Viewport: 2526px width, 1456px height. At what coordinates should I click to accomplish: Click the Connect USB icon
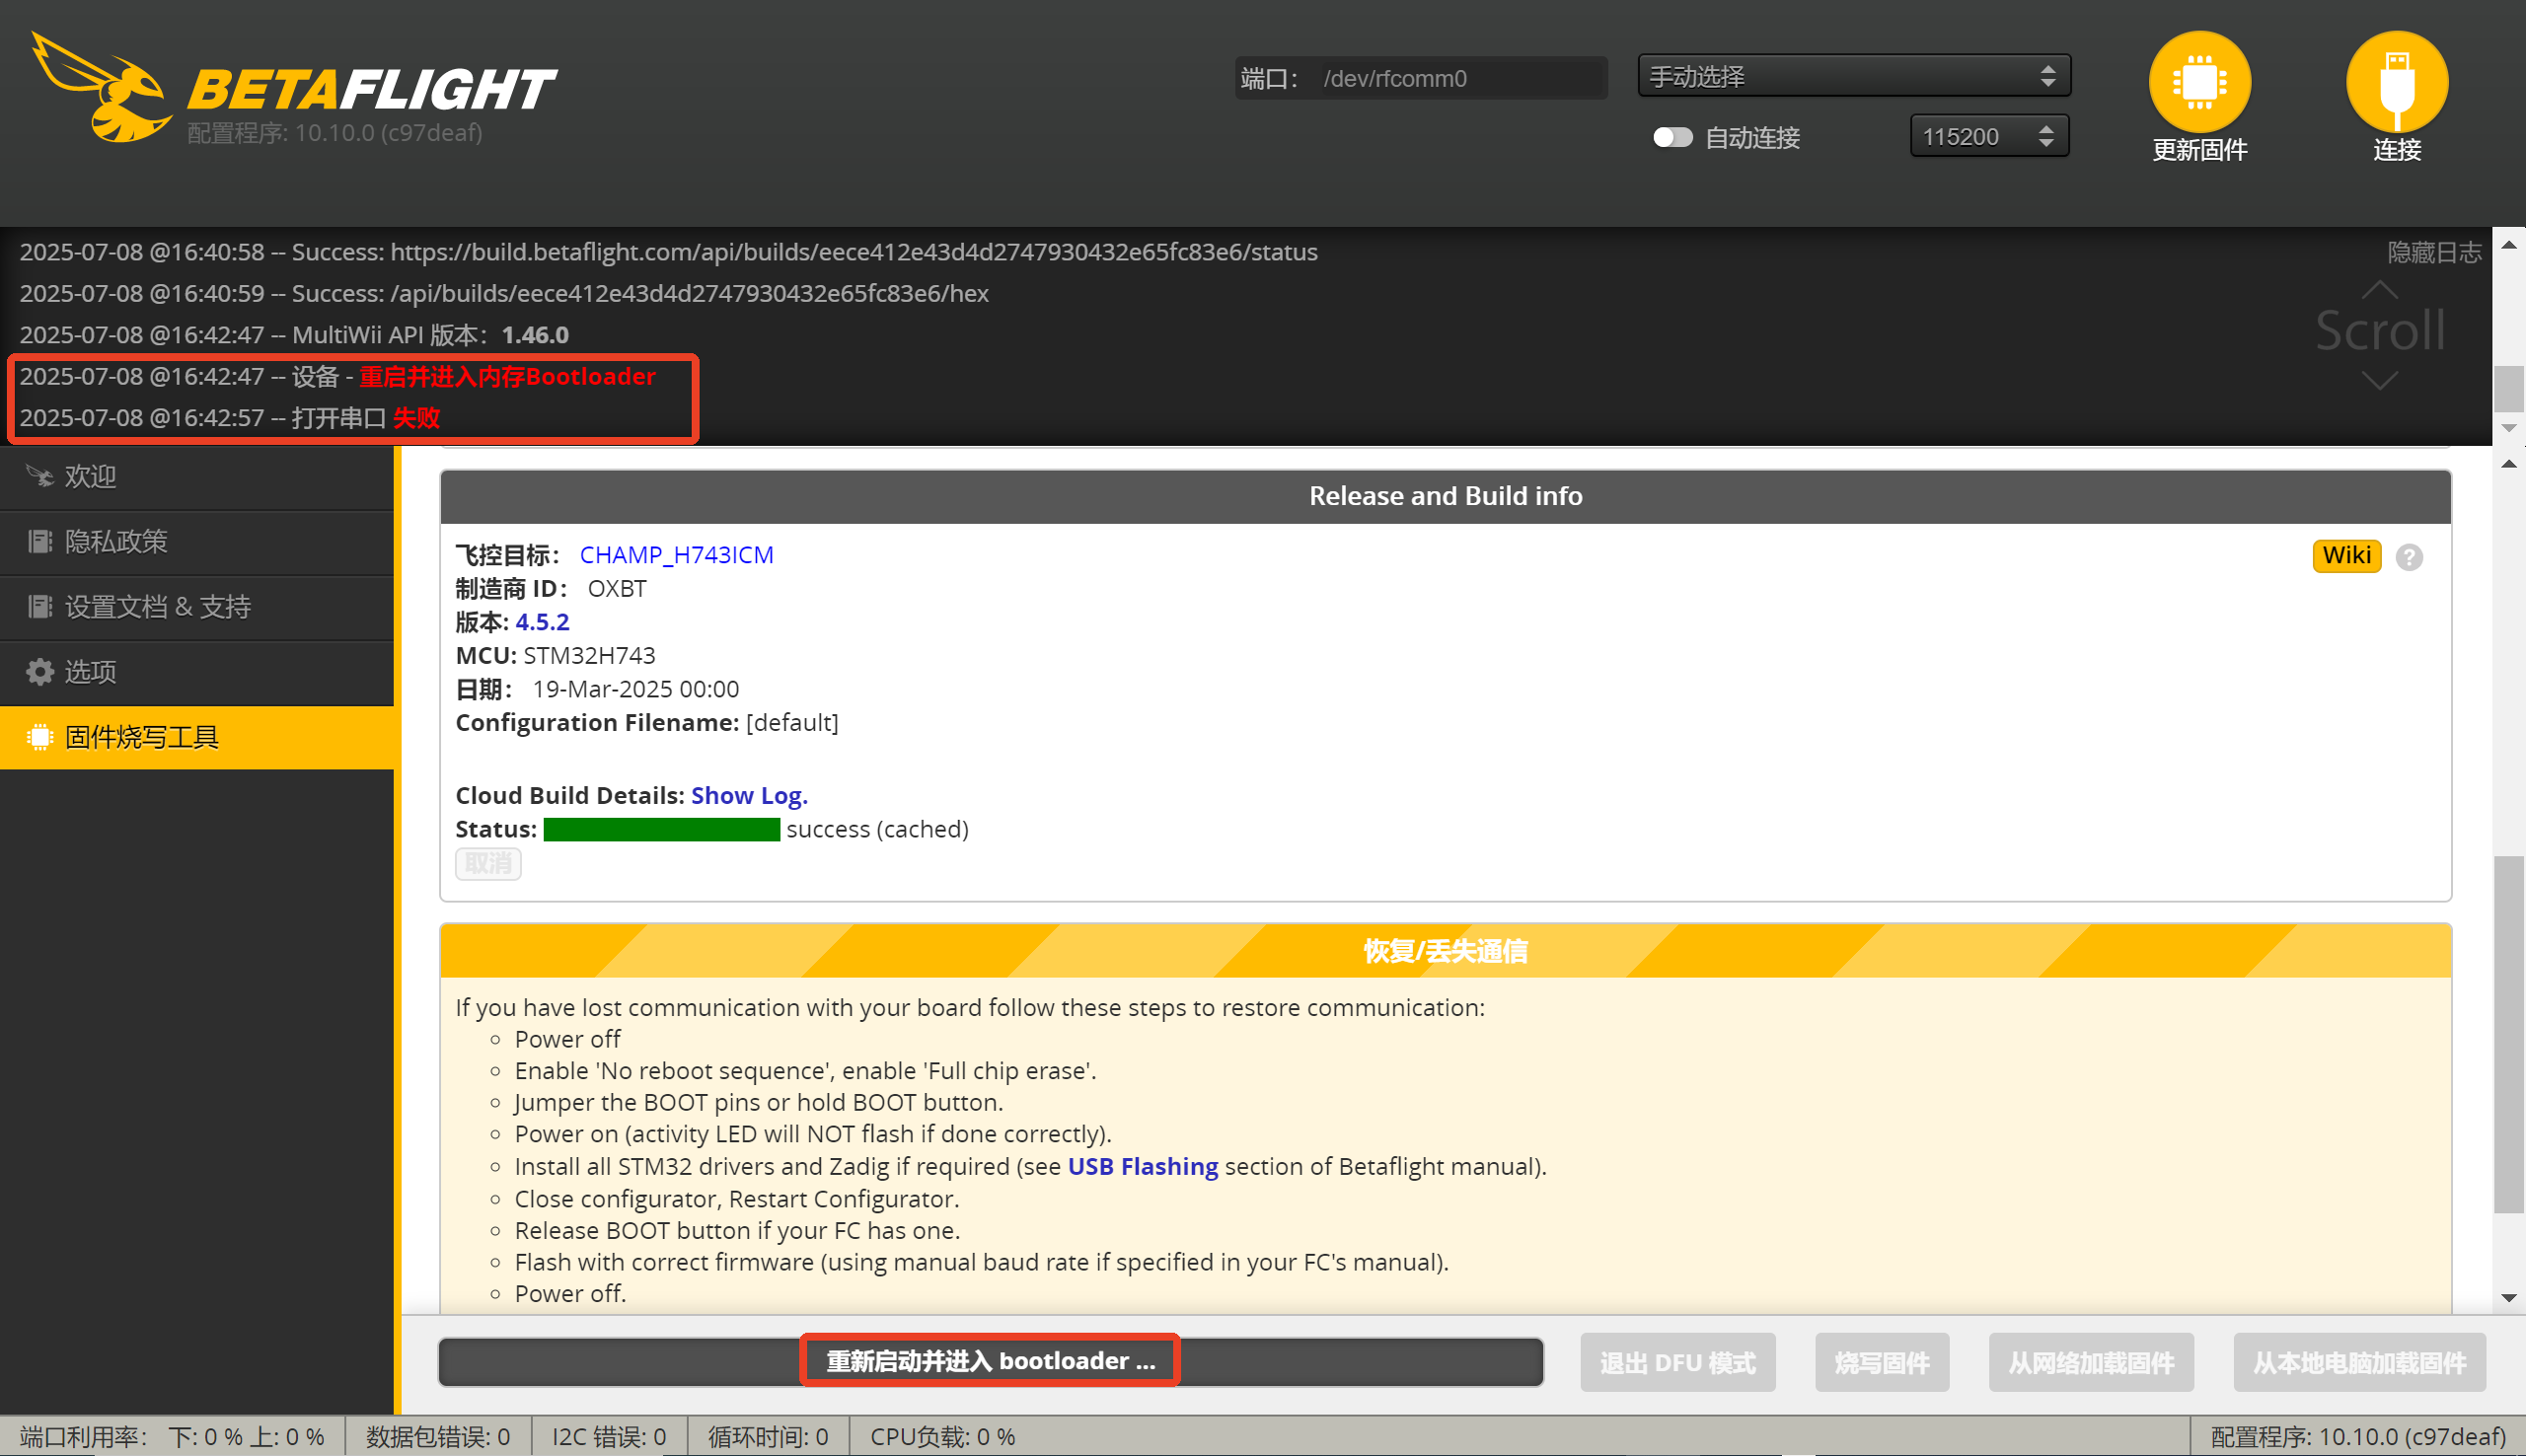click(2396, 82)
